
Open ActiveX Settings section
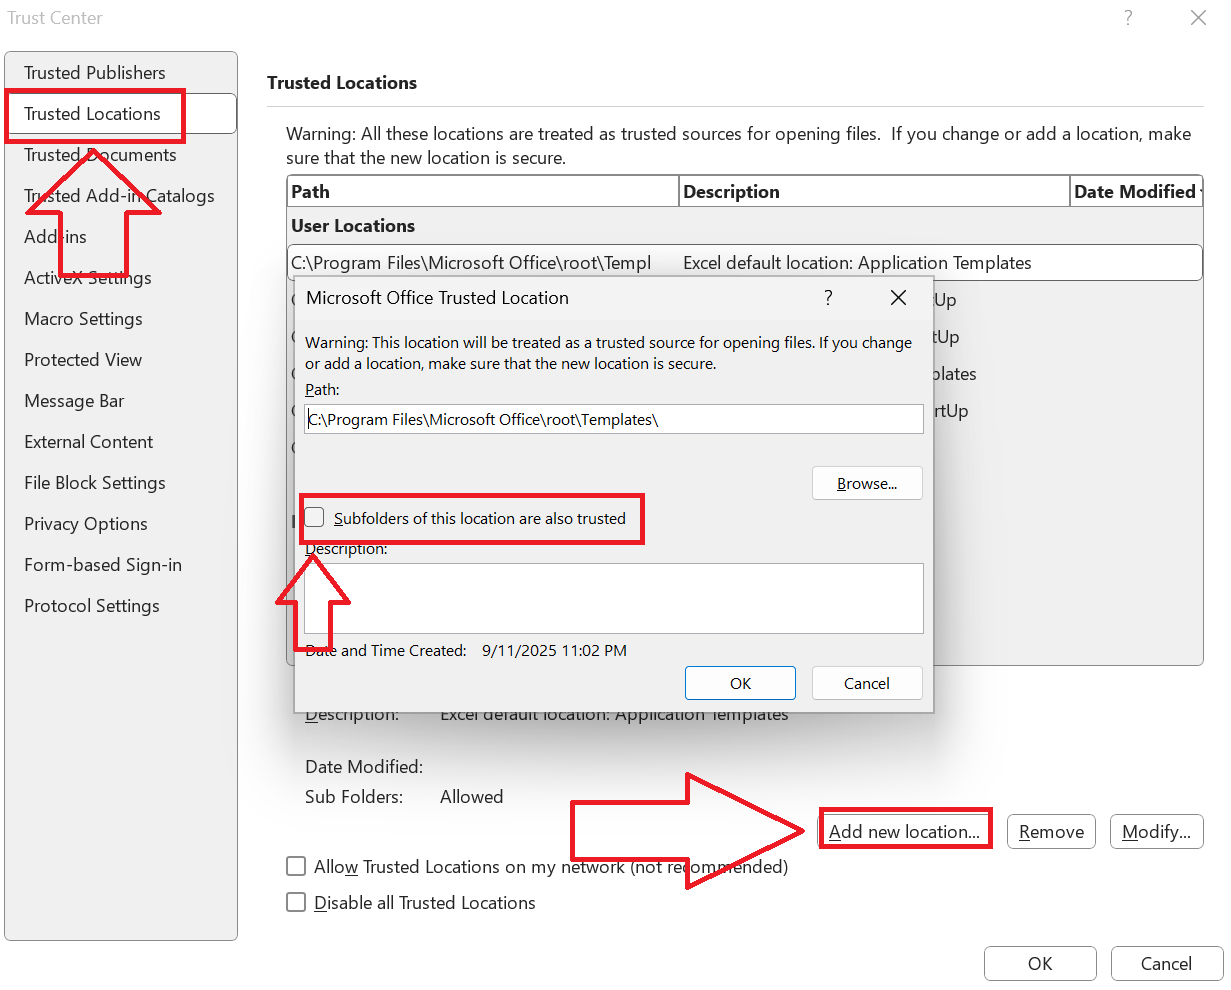[87, 277]
